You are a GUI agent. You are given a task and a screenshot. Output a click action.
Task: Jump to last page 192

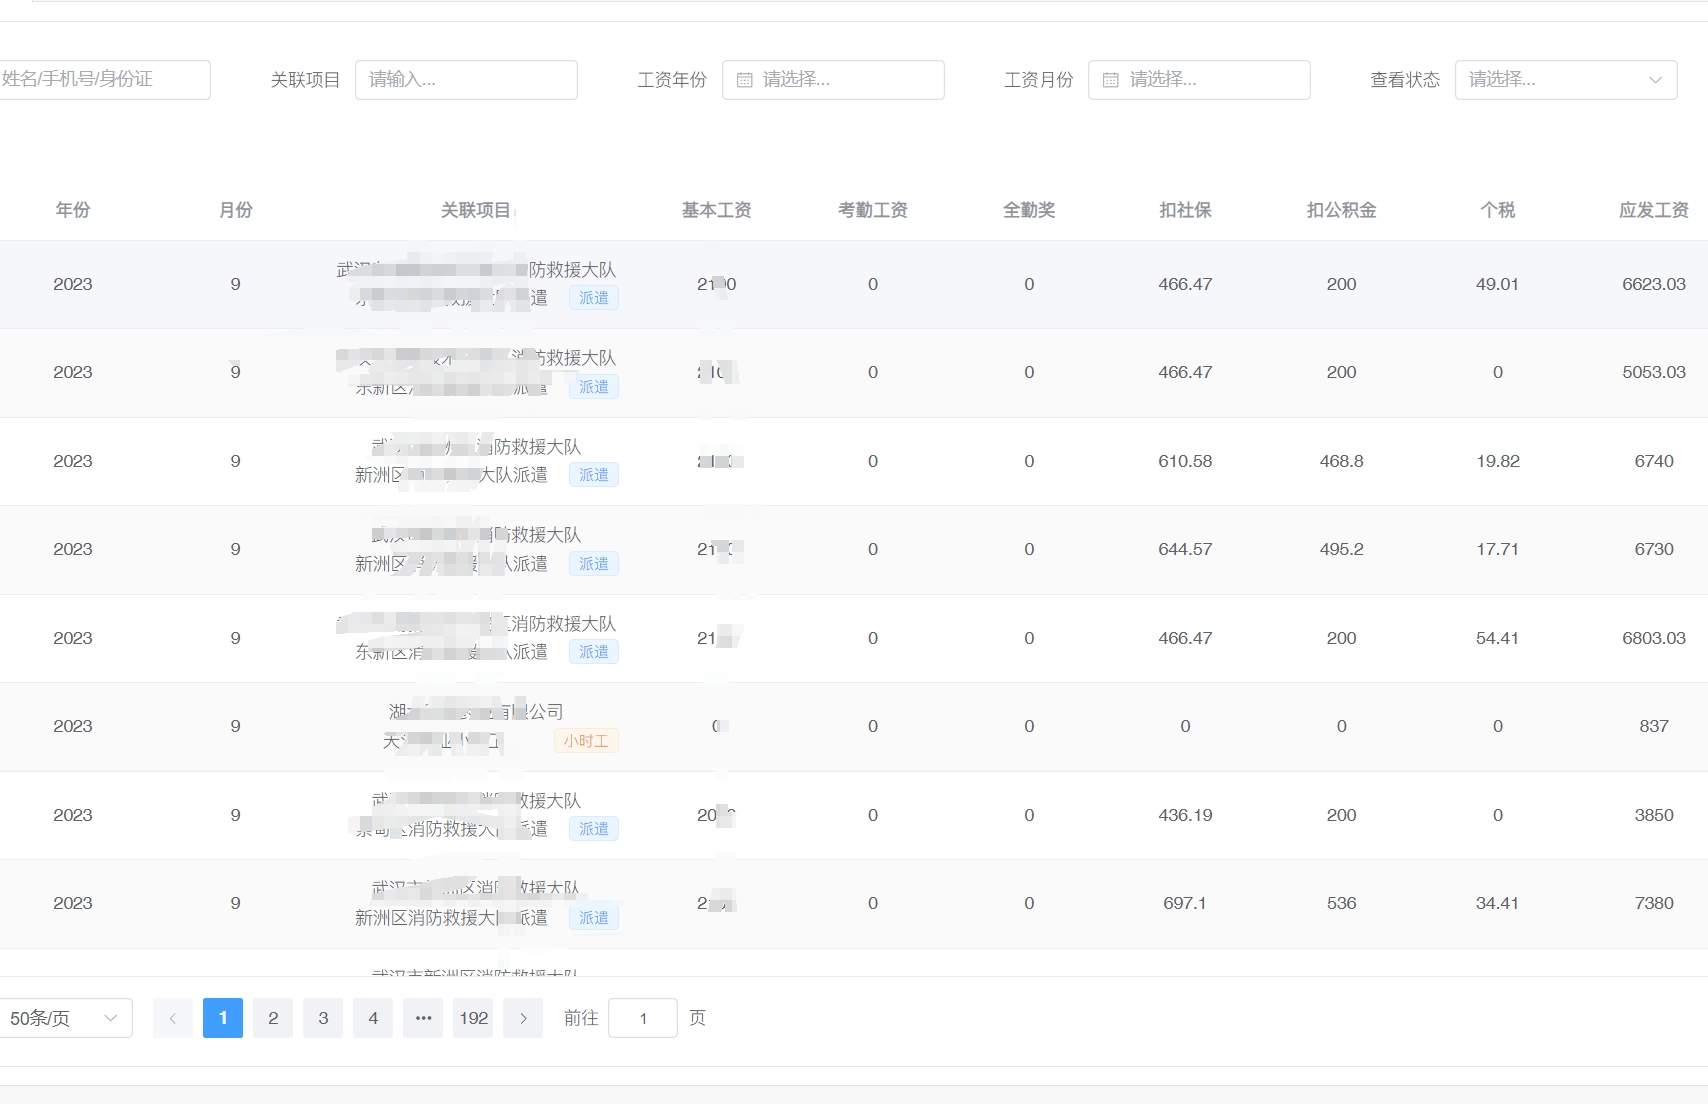(x=473, y=1018)
